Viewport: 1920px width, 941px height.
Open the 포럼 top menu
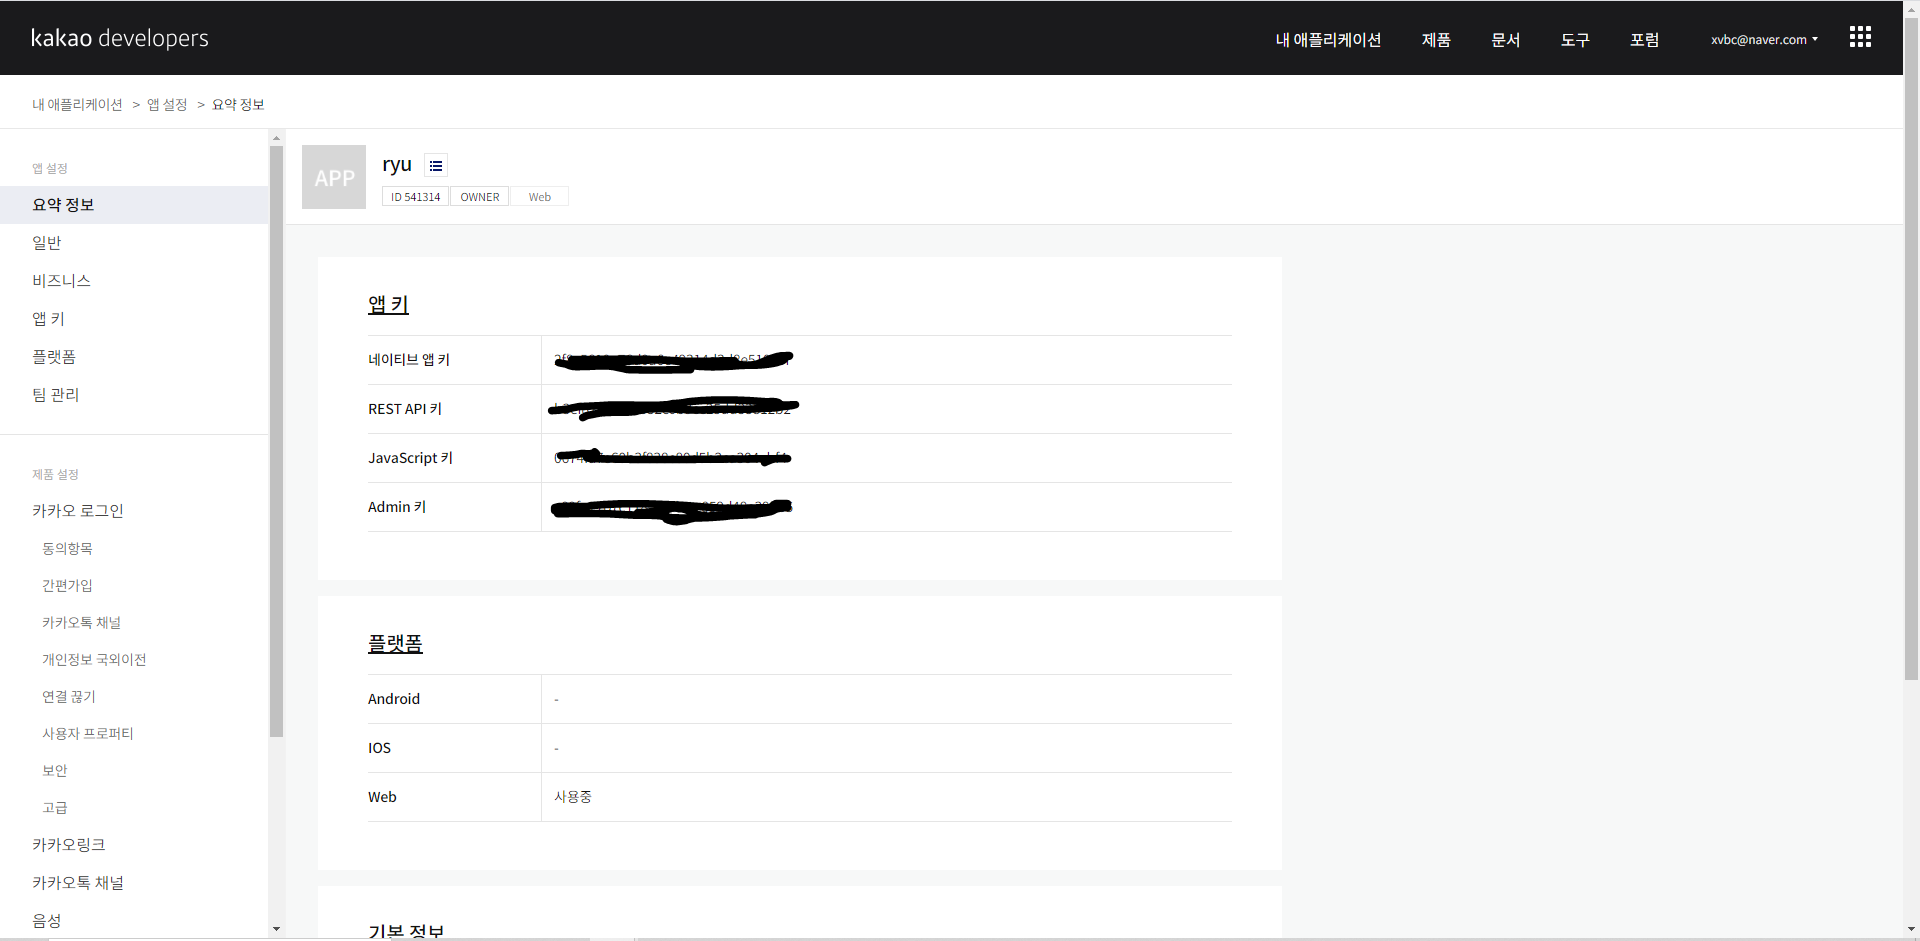[x=1645, y=40]
